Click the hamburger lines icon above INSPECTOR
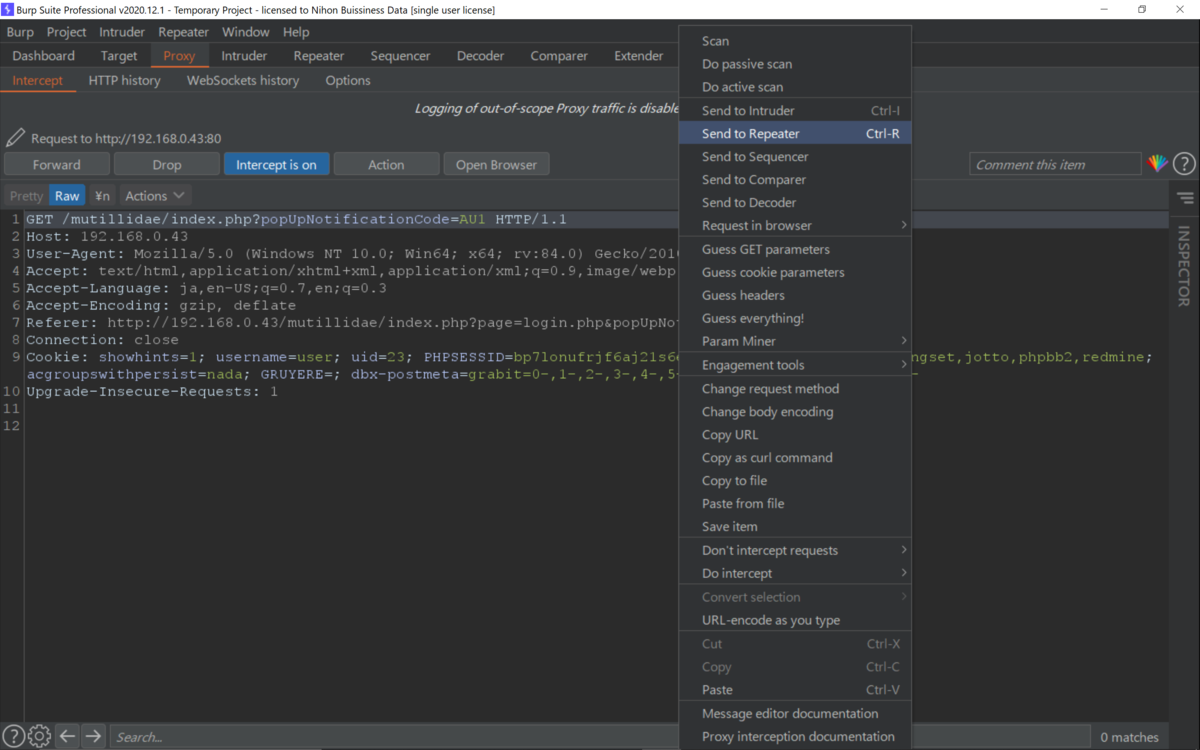 pos(1185,198)
